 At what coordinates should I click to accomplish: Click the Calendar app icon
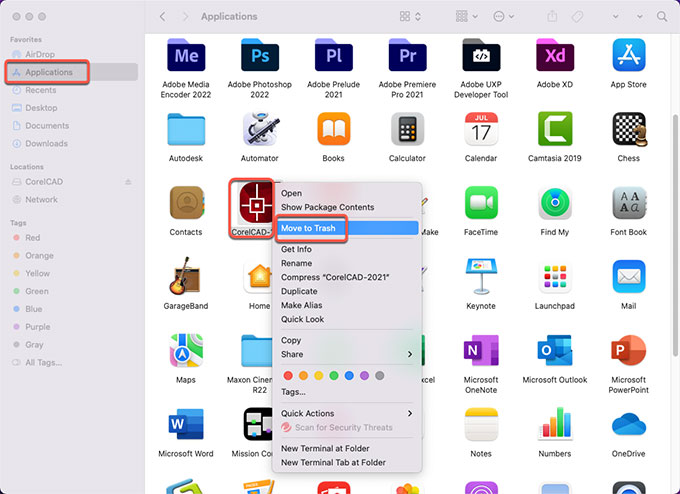tap(481, 129)
